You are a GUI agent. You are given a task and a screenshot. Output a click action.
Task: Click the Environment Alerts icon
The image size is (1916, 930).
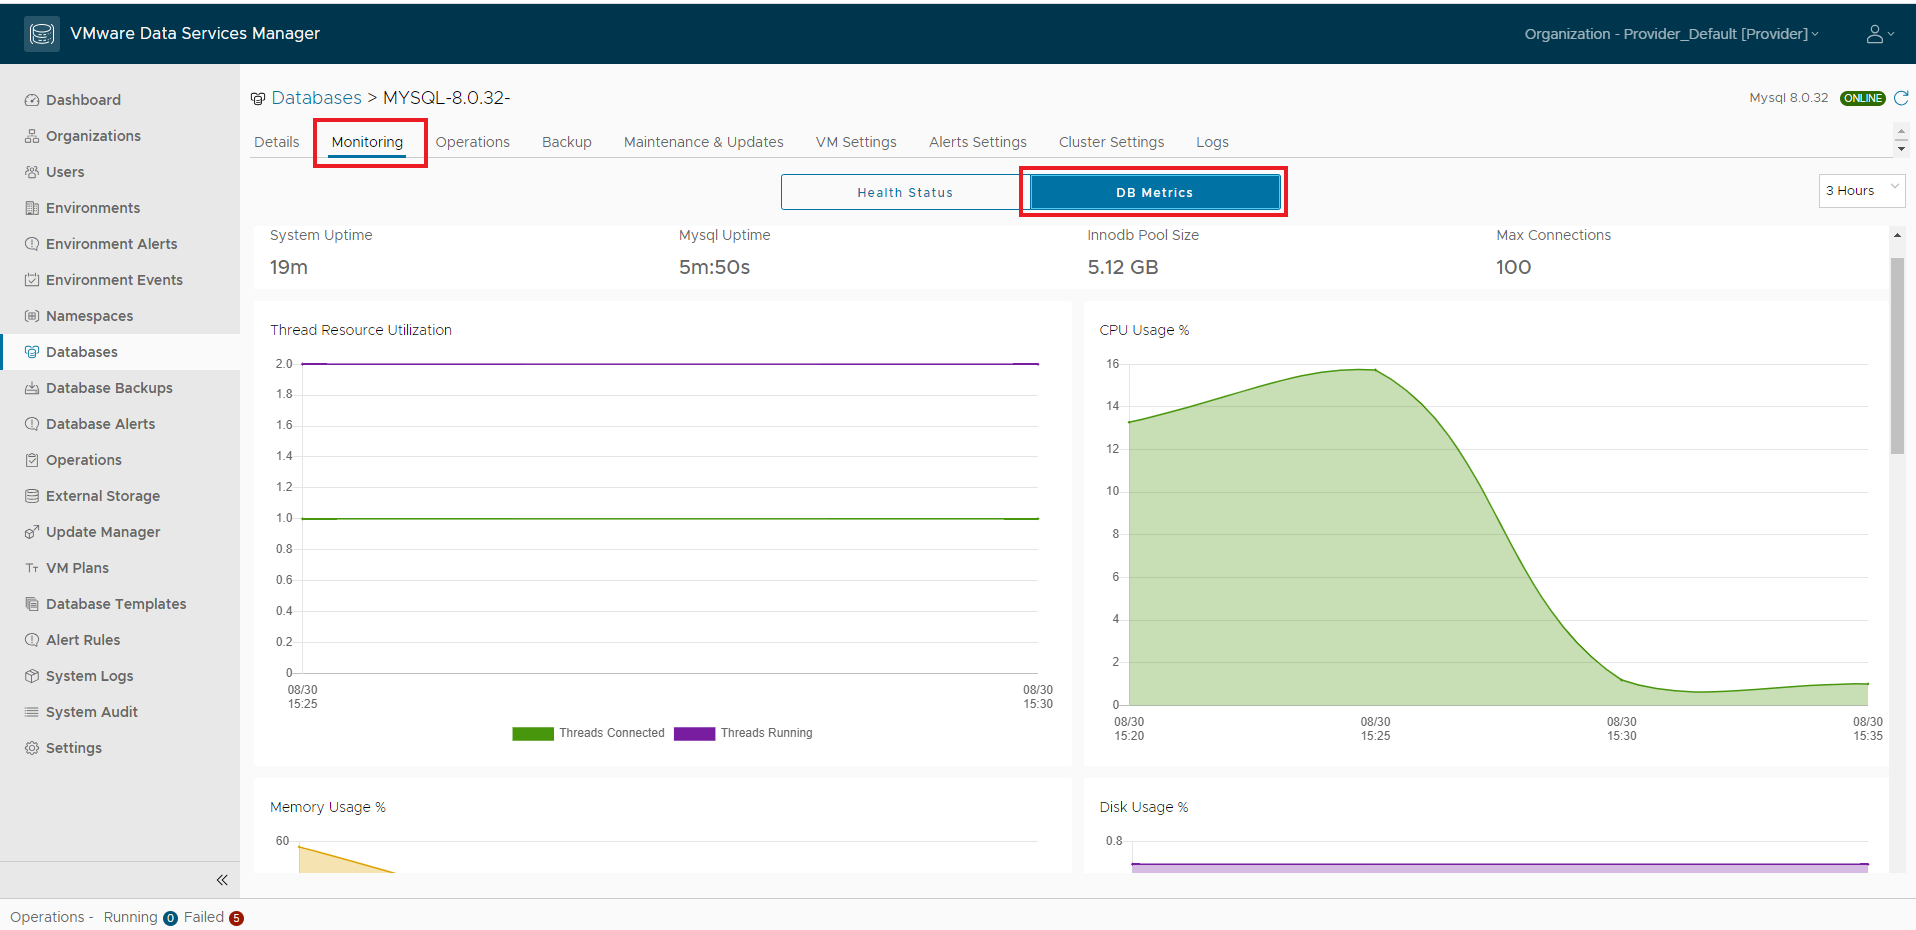click(x=32, y=244)
